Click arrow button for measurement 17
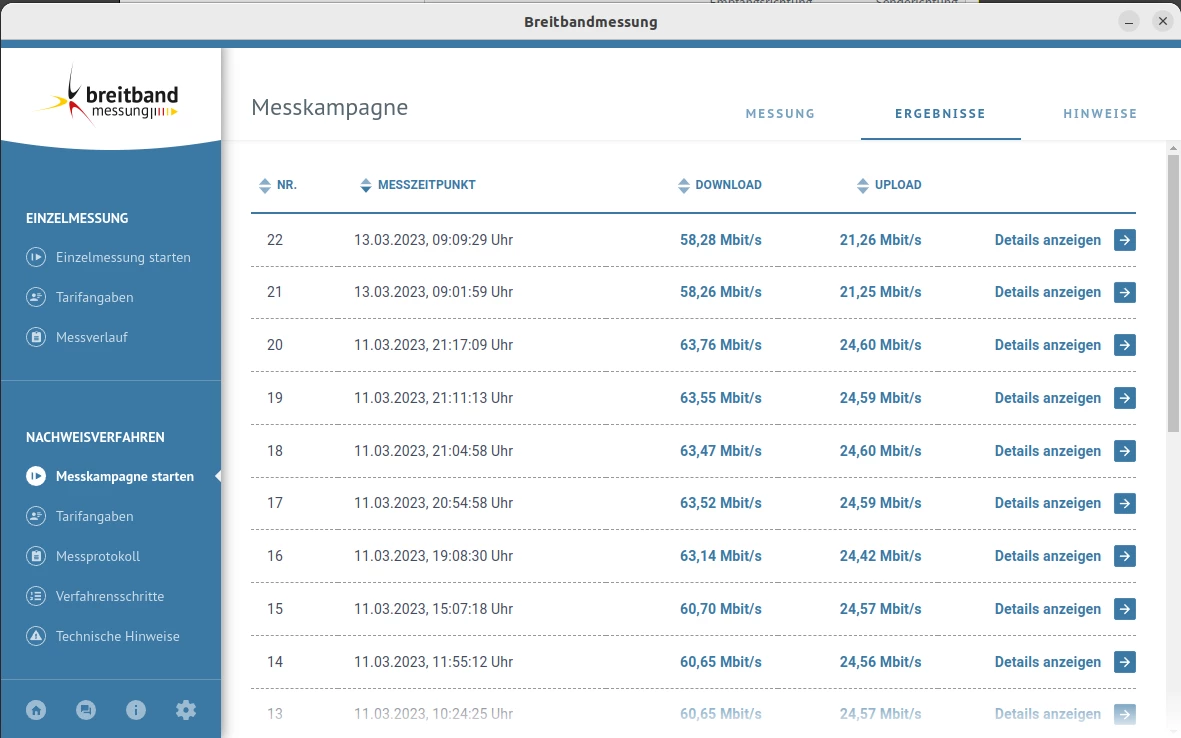1181x738 pixels. point(1125,503)
